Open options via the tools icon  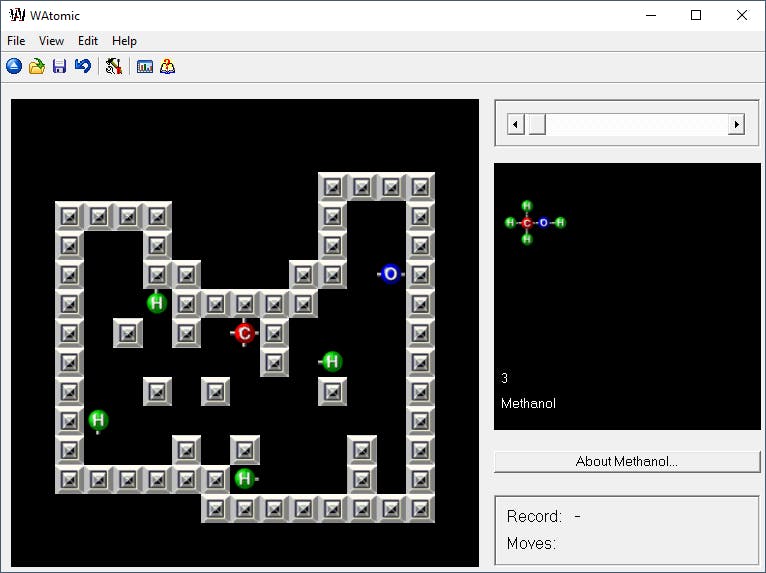coord(114,66)
